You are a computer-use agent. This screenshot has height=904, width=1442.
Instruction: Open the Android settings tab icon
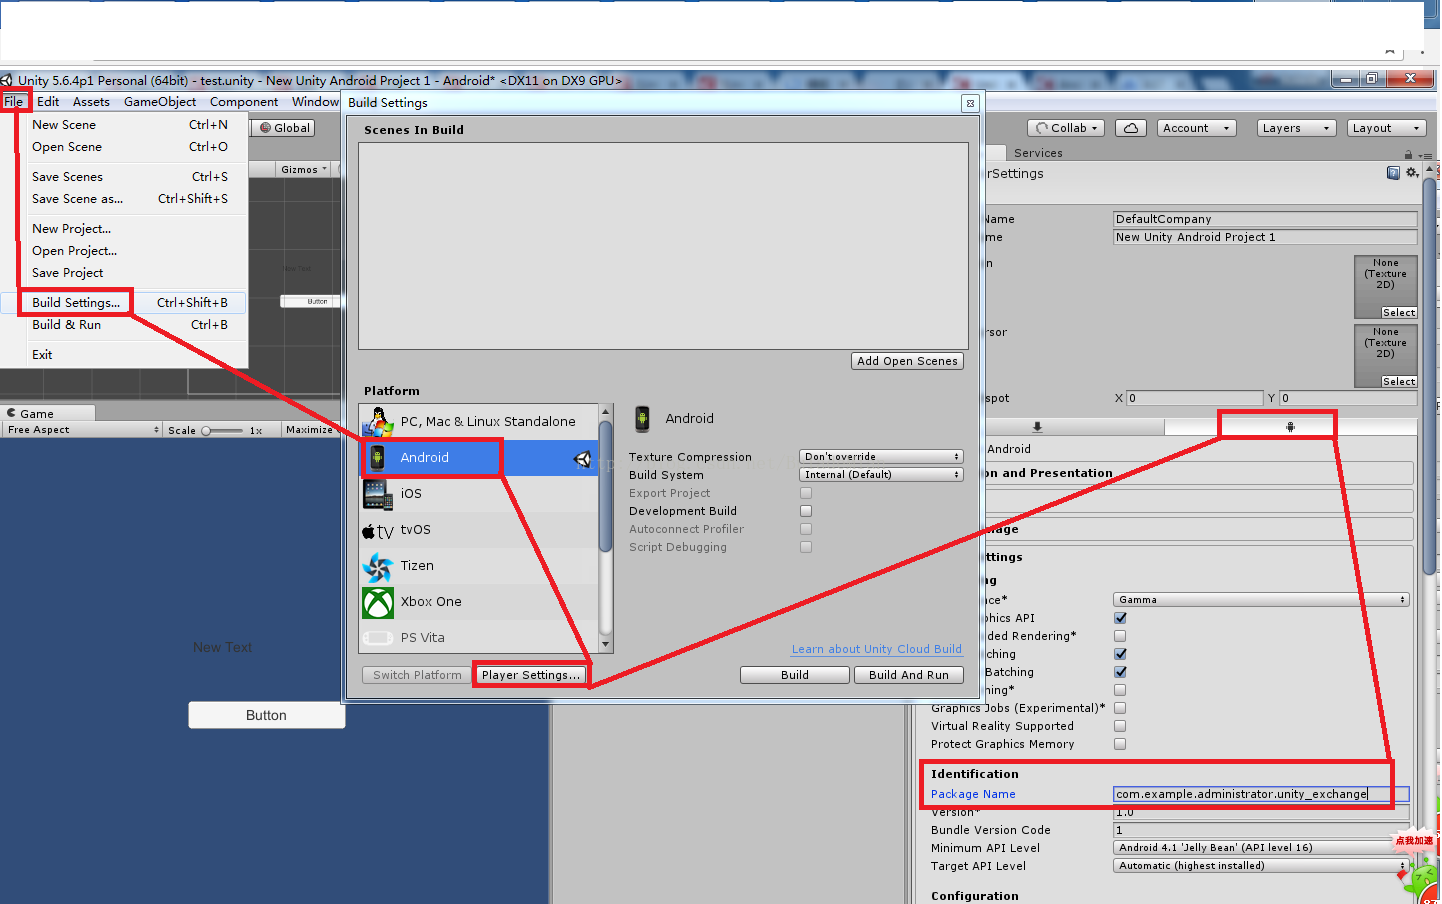pos(1290,427)
